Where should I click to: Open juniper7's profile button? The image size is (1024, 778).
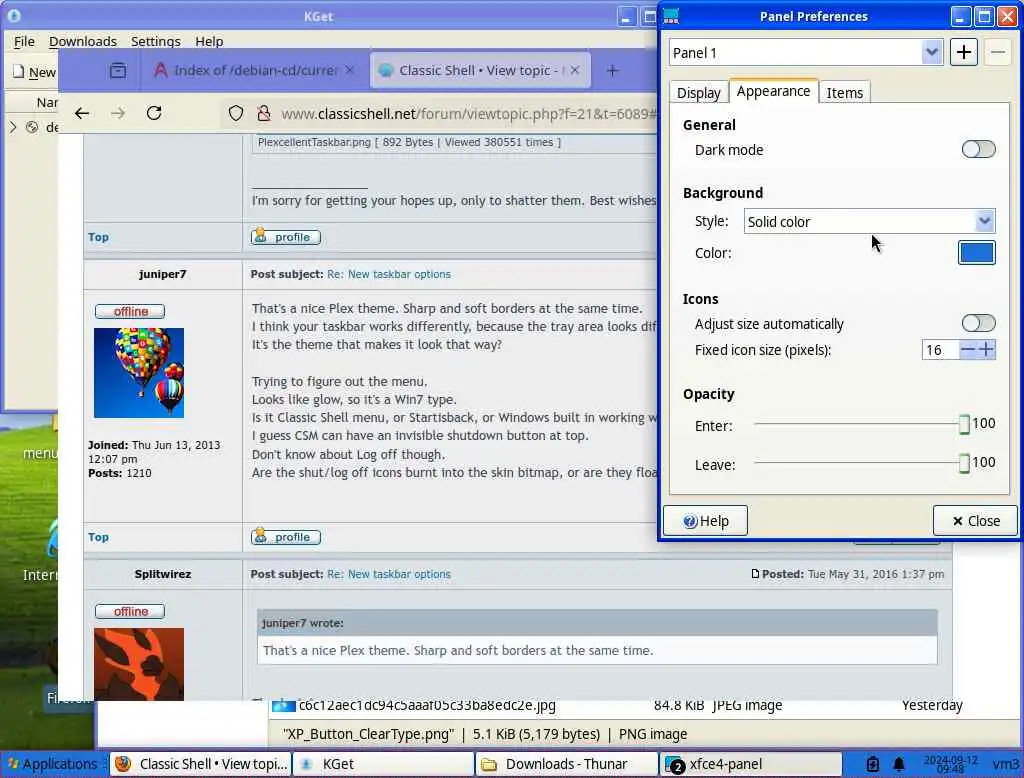pyautogui.click(x=286, y=537)
